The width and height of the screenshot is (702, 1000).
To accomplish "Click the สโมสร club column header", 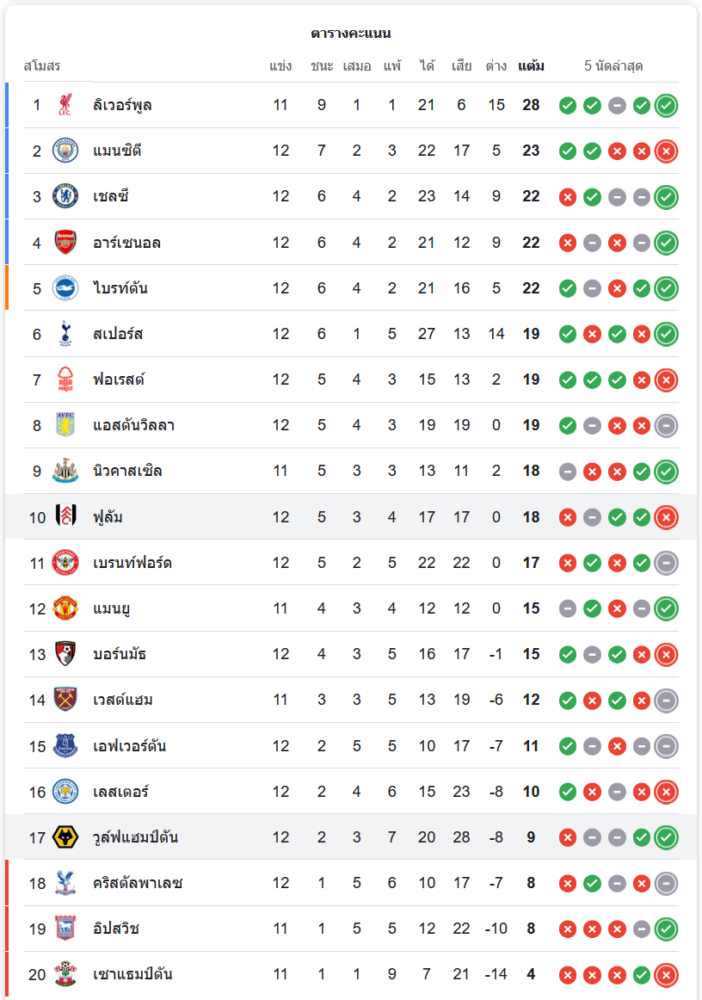I will 42,66.
